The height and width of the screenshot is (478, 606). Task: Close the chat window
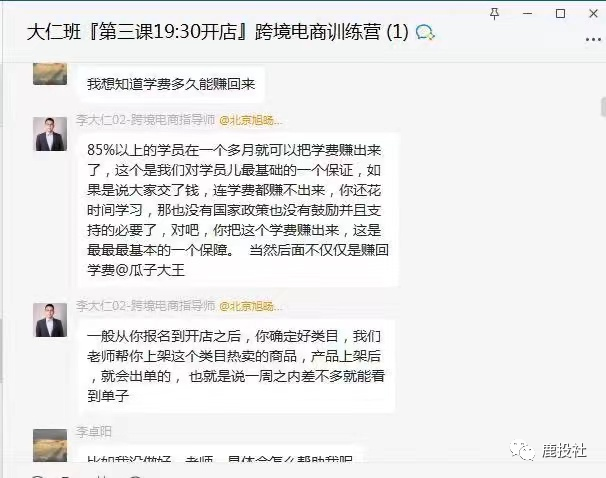pyautogui.click(x=593, y=14)
